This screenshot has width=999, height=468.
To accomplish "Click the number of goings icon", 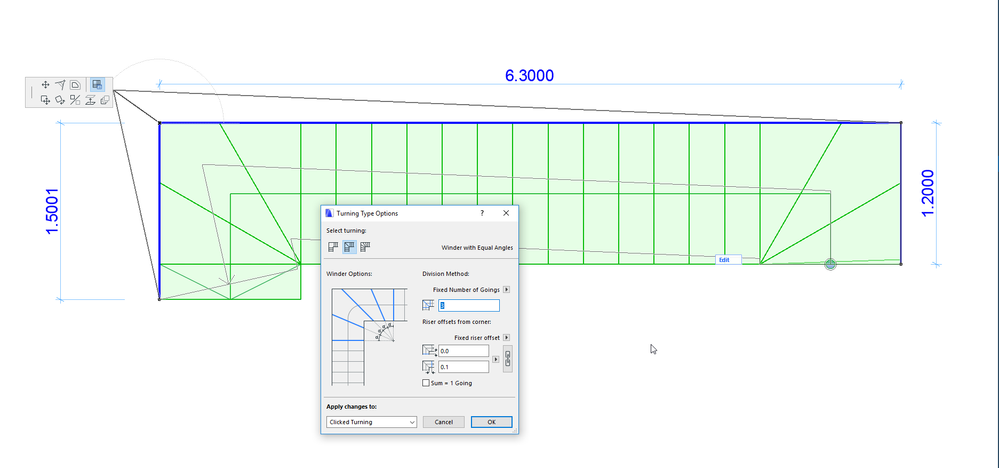I will click(429, 306).
